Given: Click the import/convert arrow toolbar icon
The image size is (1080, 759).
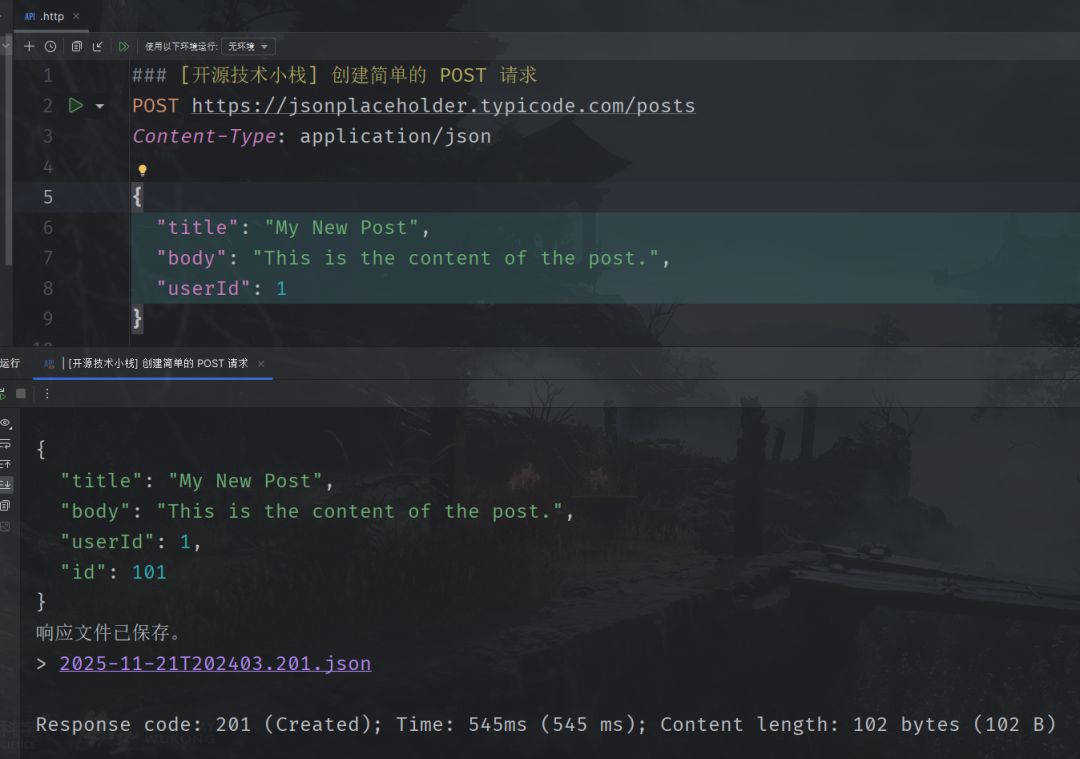Looking at the screenshot, I should click(x=98, y=46).
